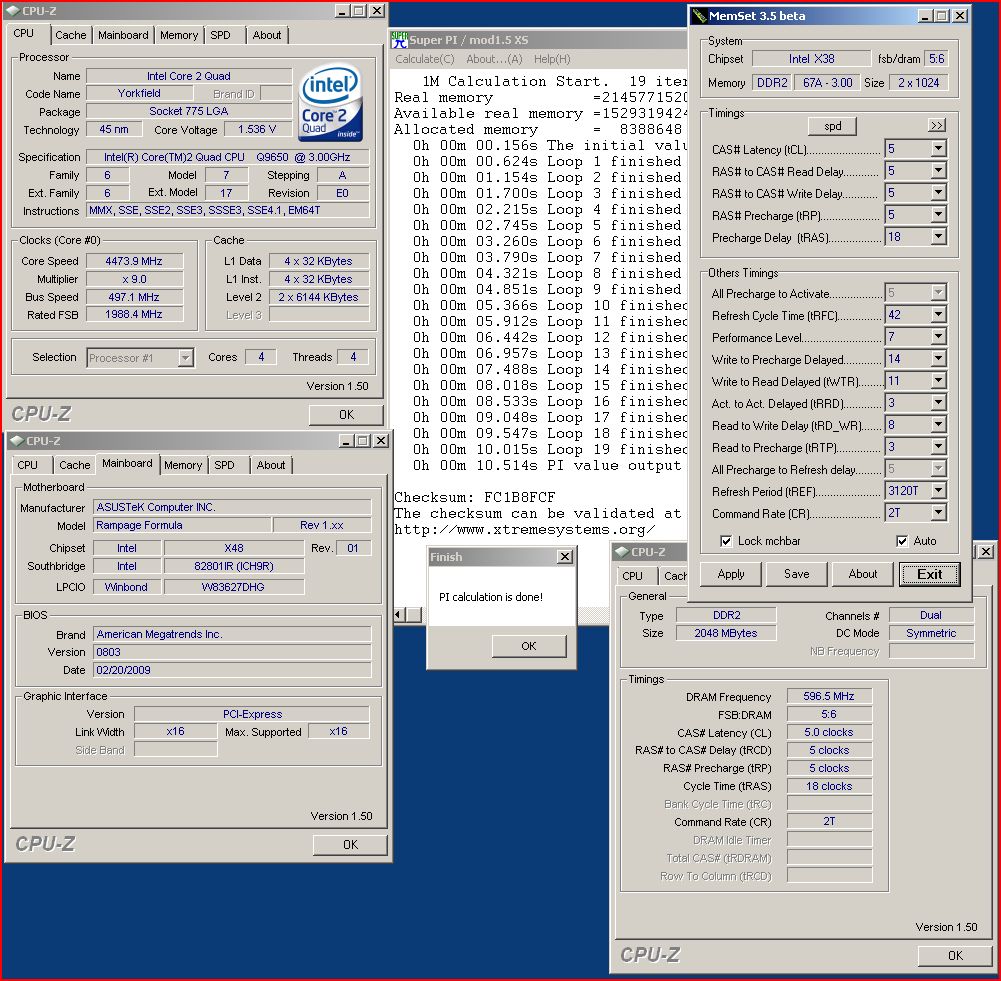The image size is (1001, 981).
Task: Click the Memory CPU-Z window title icon
Action: (x=622, y=551)
